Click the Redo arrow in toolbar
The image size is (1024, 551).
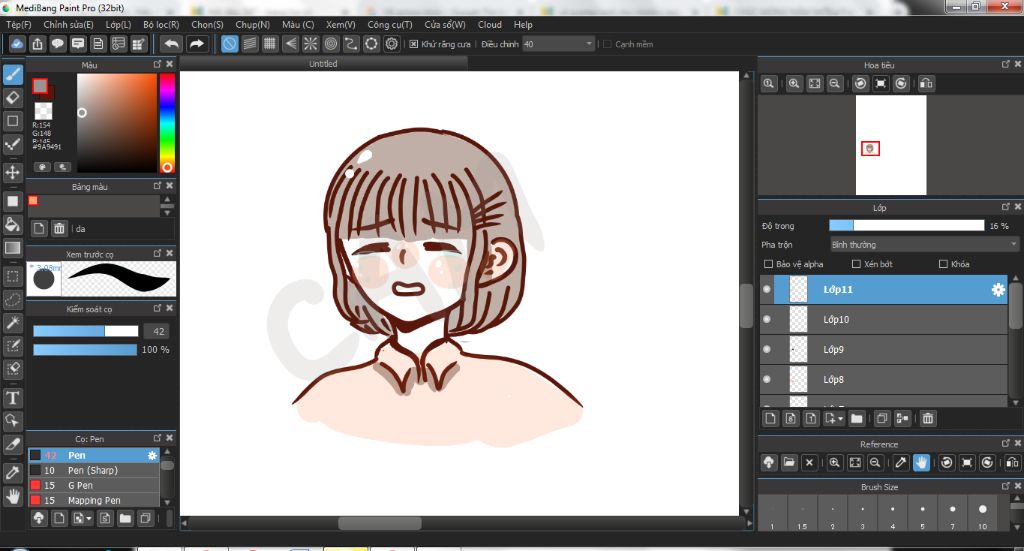[x=196, y=44]
